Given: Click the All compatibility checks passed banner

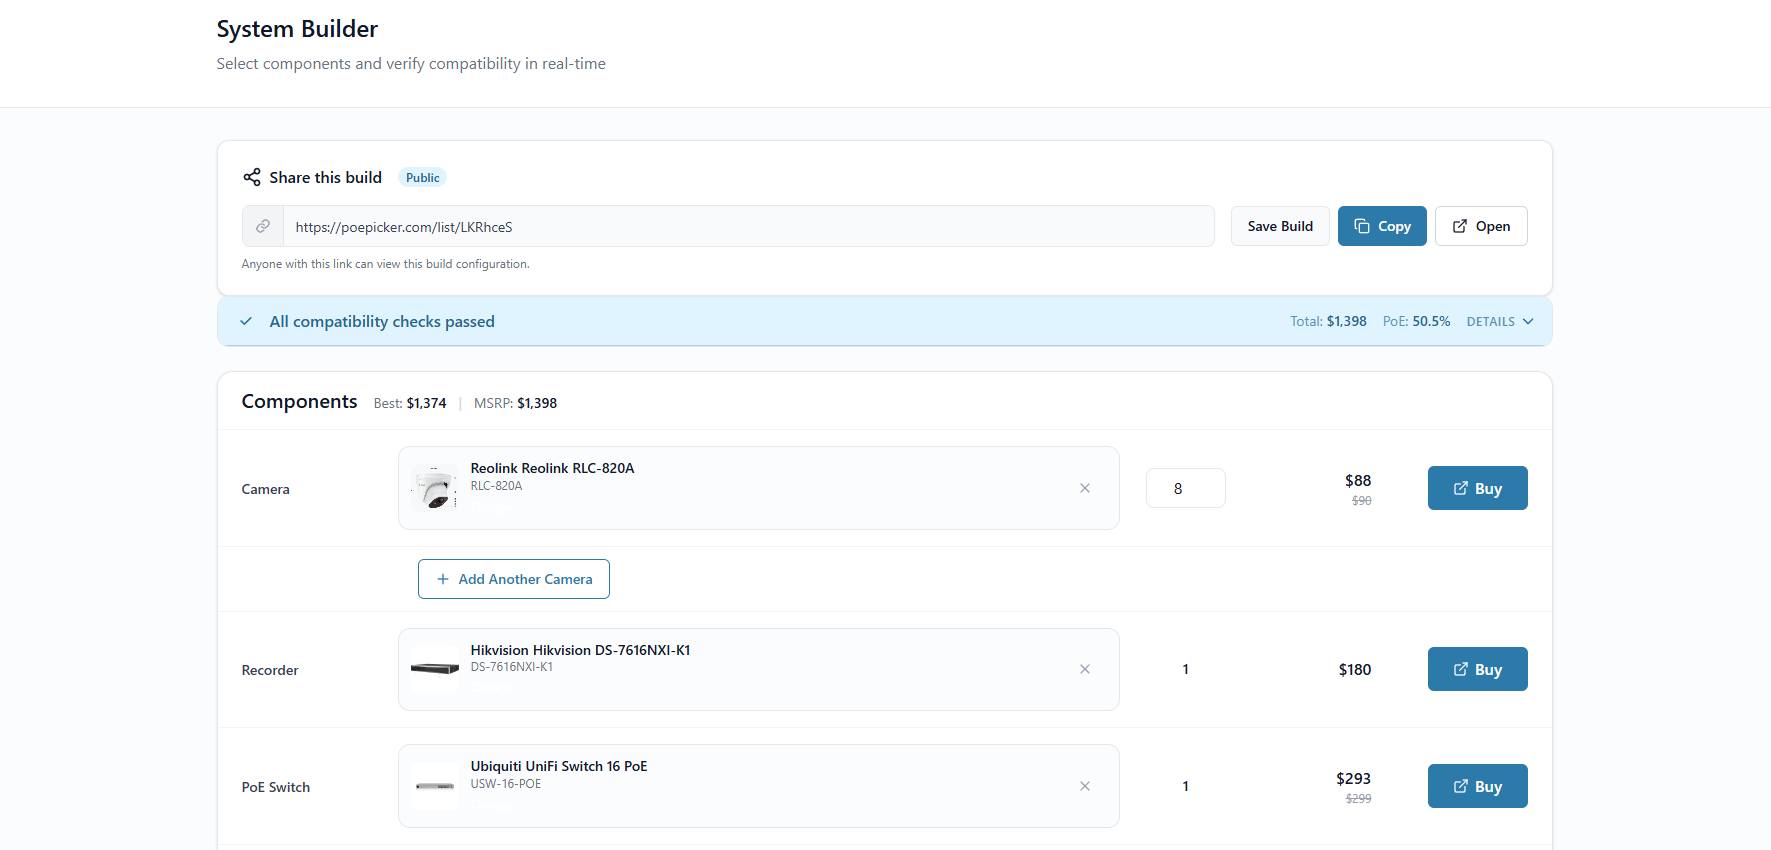Looking at the screenshot, I should click(x=382, y=322).
